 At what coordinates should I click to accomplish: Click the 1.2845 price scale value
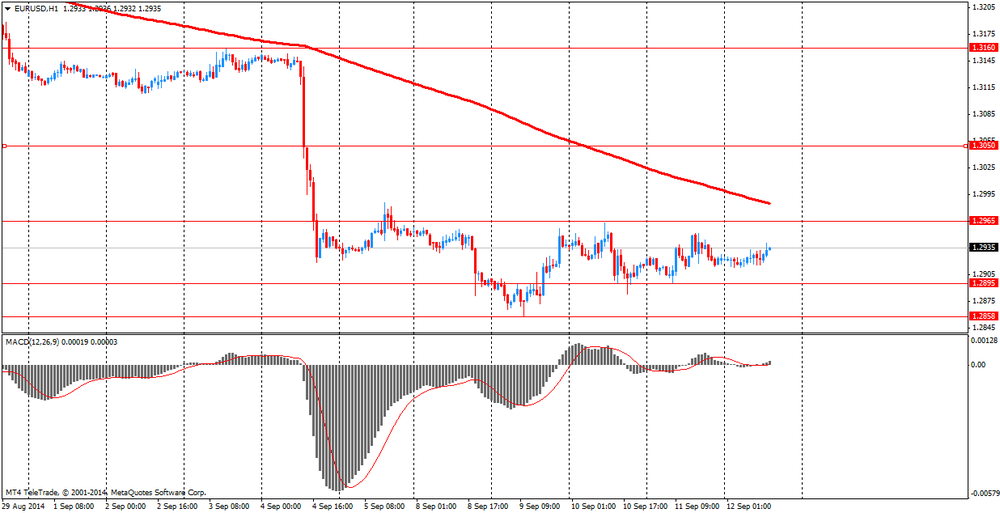pos(982,327)
